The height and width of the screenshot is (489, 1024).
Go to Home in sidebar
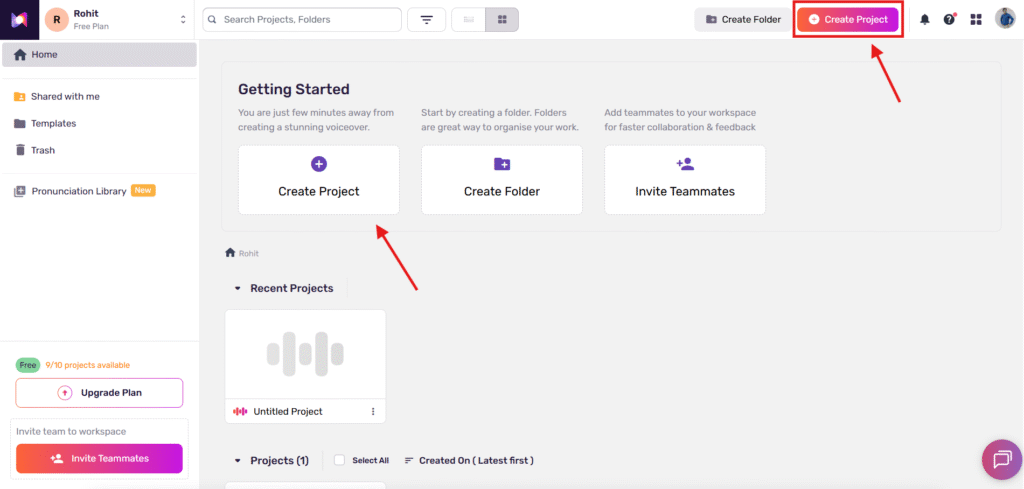click(x=99, y=55)
